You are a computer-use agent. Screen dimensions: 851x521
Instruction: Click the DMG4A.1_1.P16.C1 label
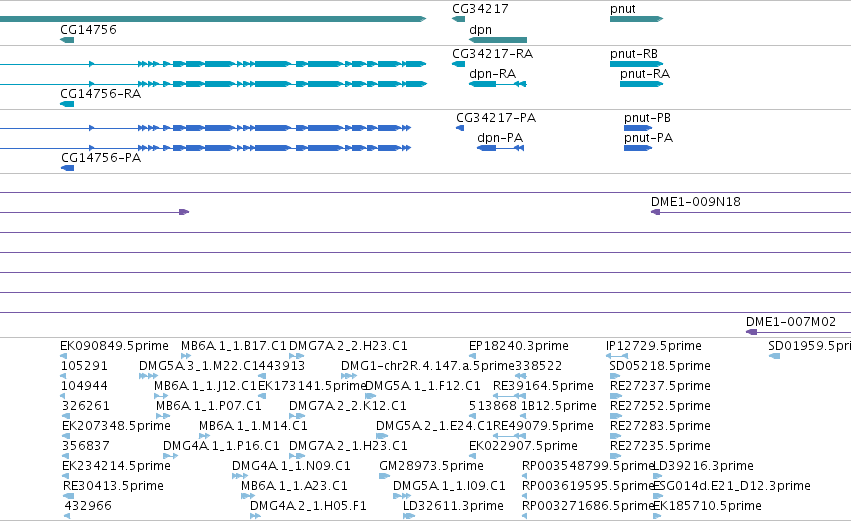[x=221, y=446]
